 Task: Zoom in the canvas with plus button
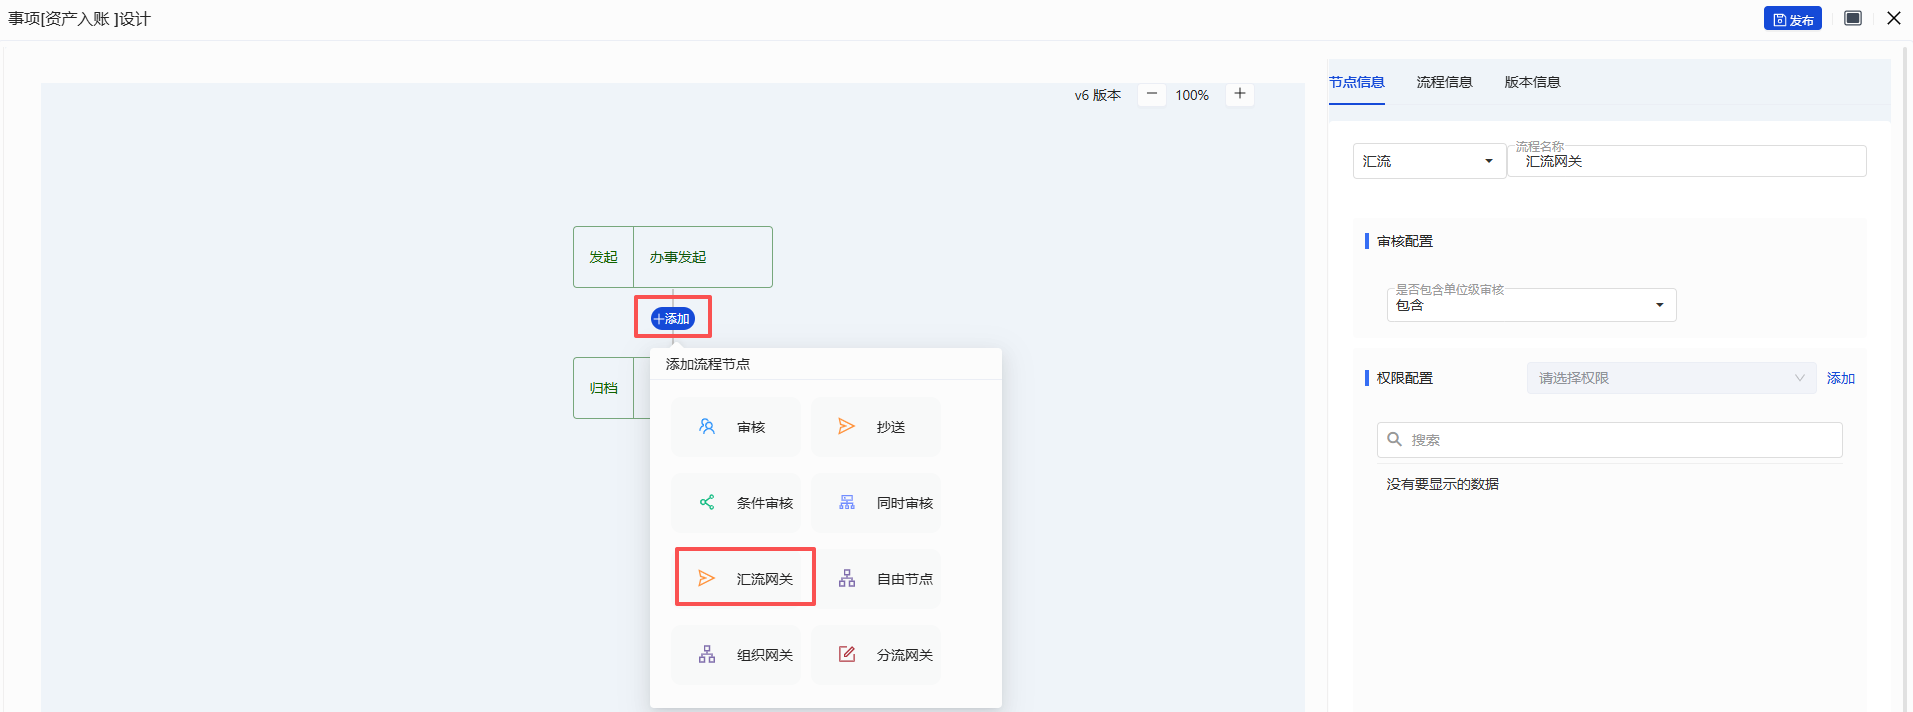coord(1239,94)
